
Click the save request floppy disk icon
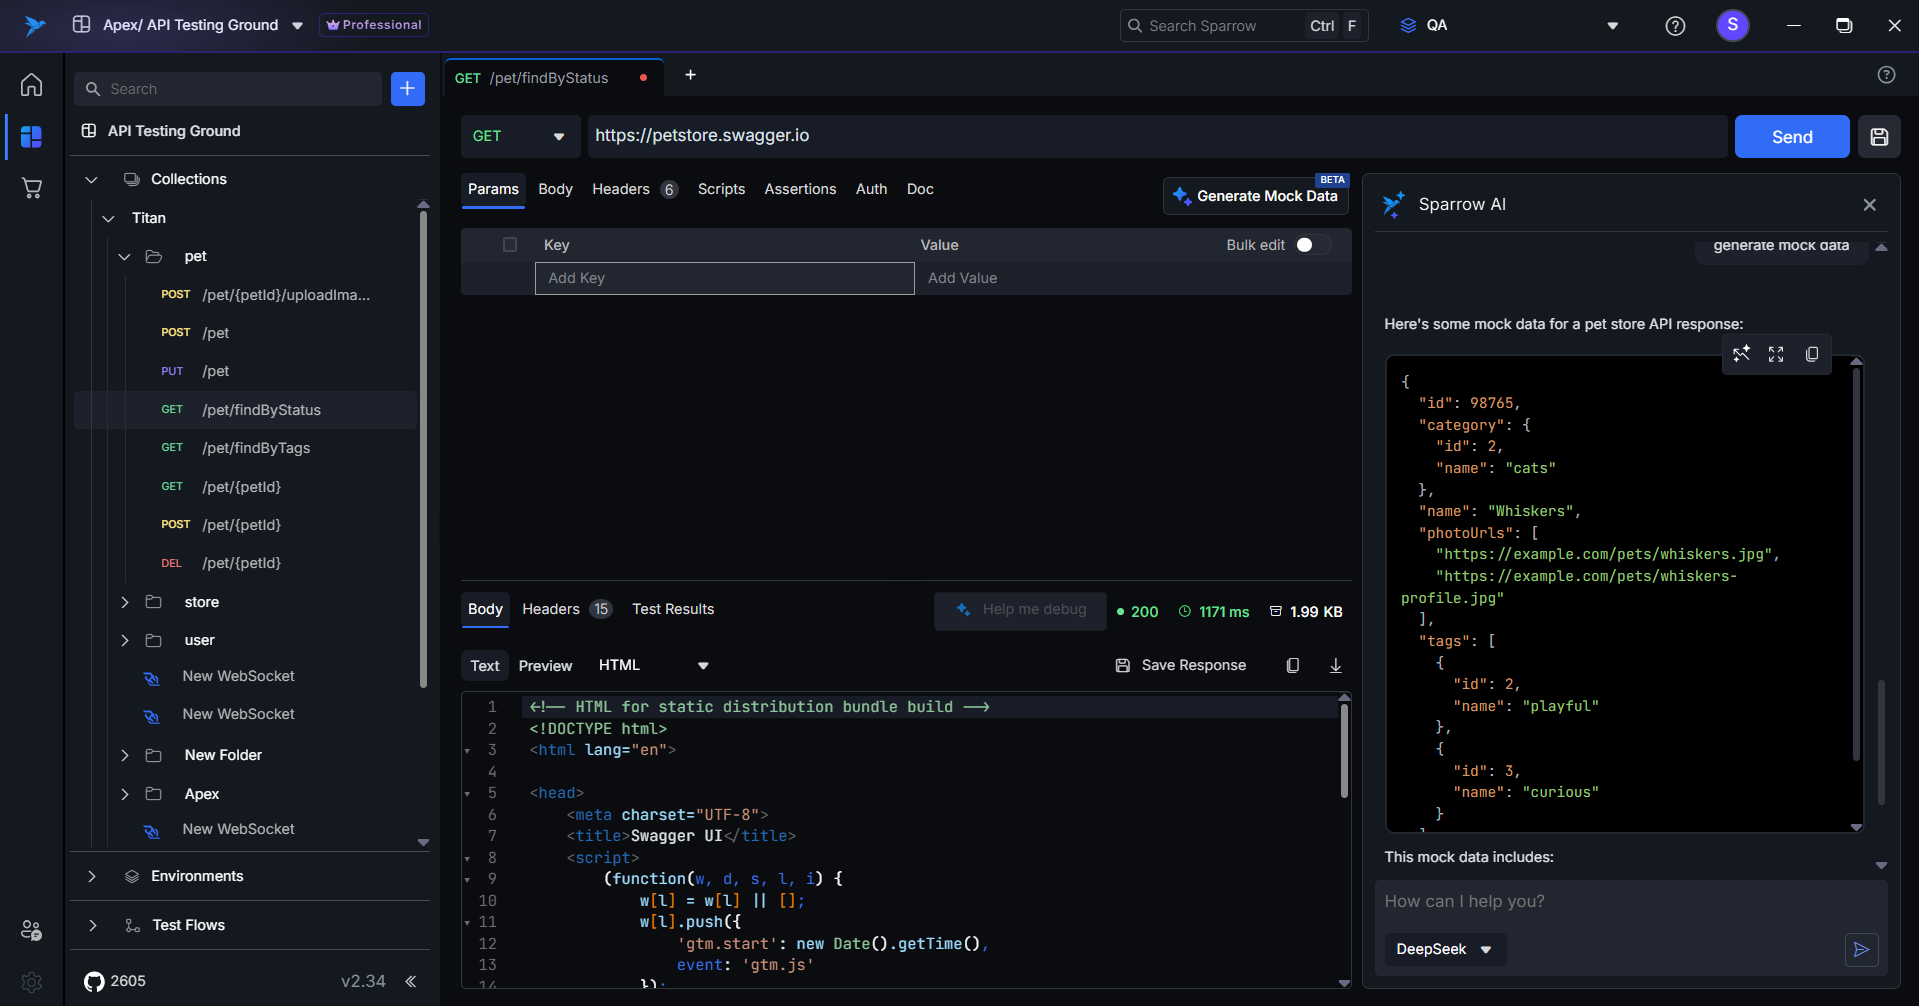coord(1879,137)
